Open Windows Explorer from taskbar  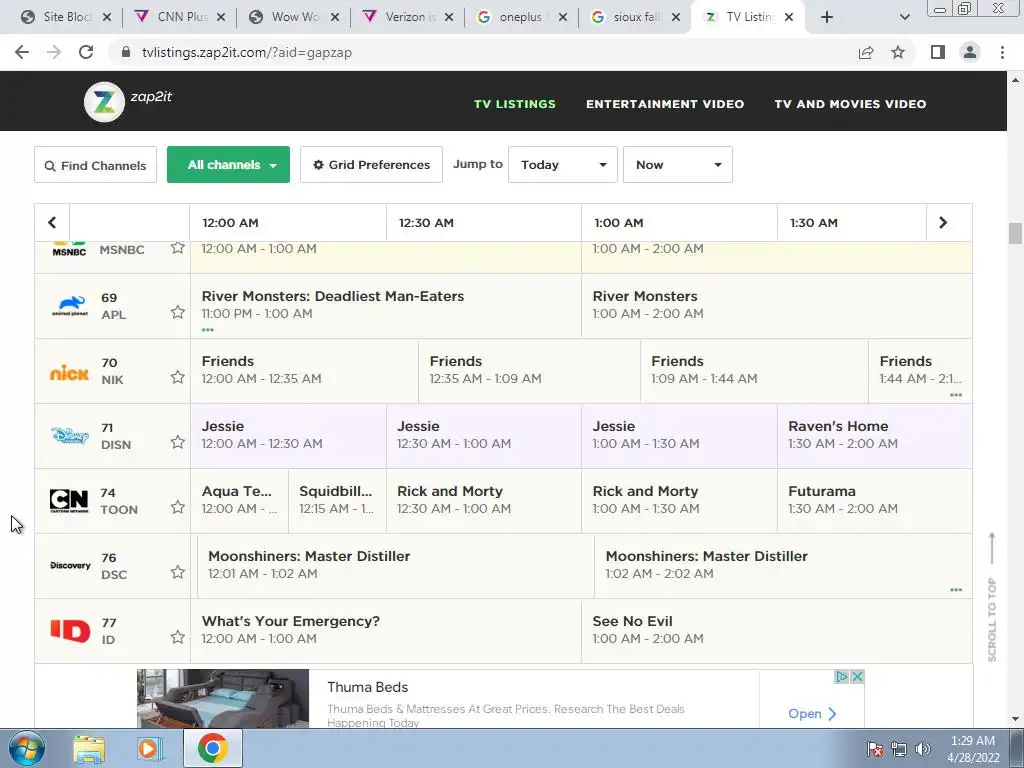point(89,748)
